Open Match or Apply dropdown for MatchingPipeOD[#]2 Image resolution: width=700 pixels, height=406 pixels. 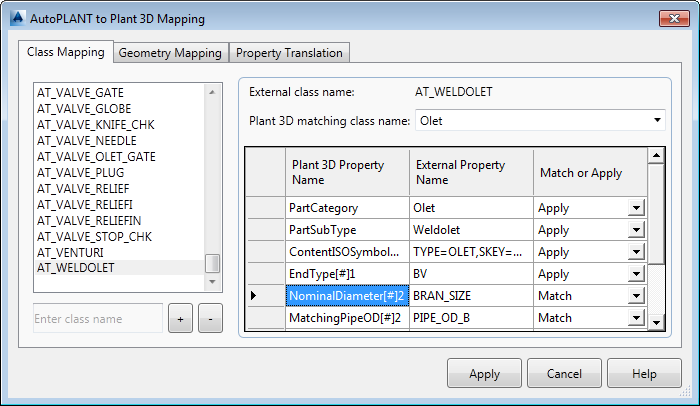click(x=636, y=318)
